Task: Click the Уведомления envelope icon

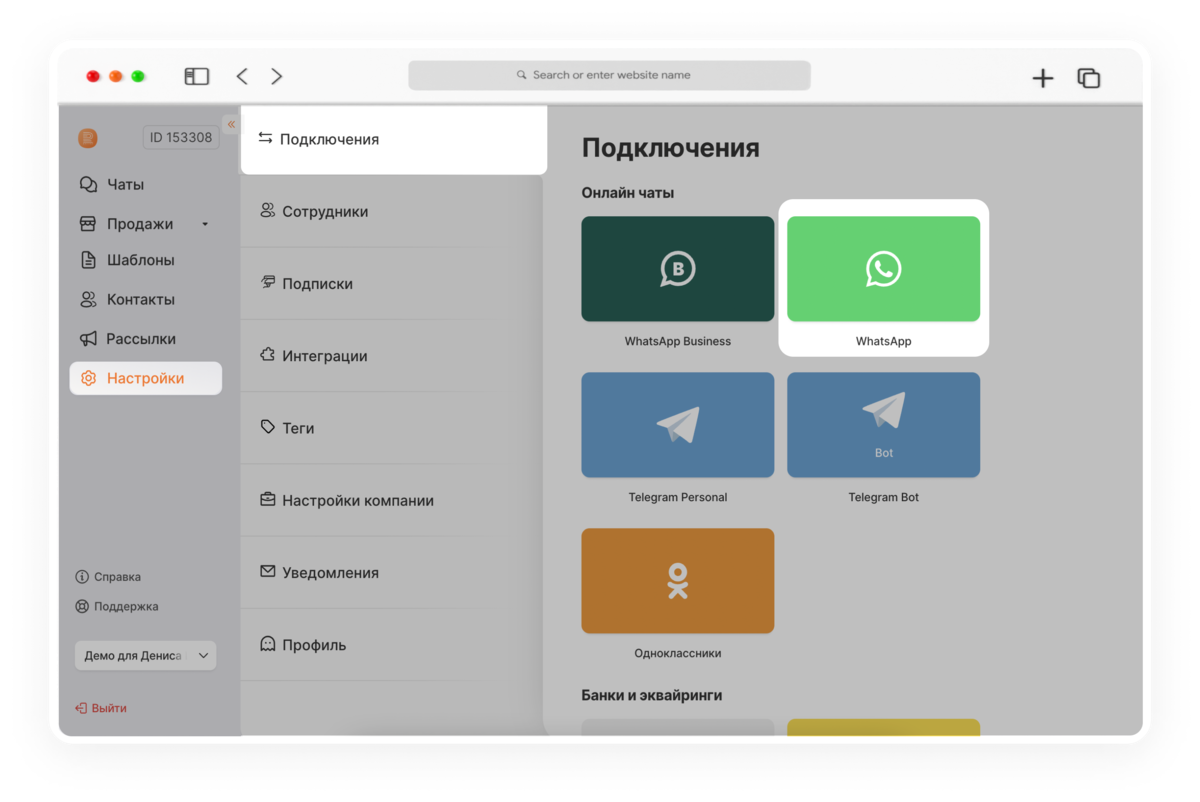Action: point(267,571)
